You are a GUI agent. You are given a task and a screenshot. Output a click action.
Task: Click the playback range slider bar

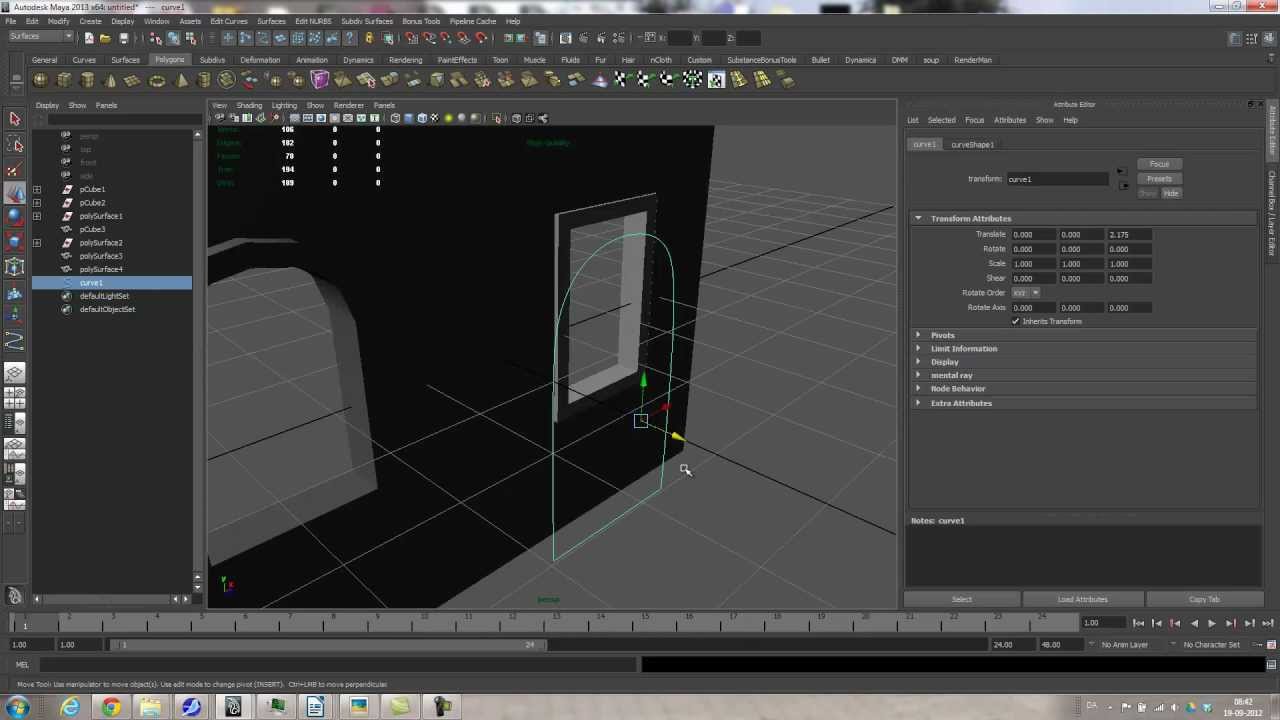pos(329,645)
